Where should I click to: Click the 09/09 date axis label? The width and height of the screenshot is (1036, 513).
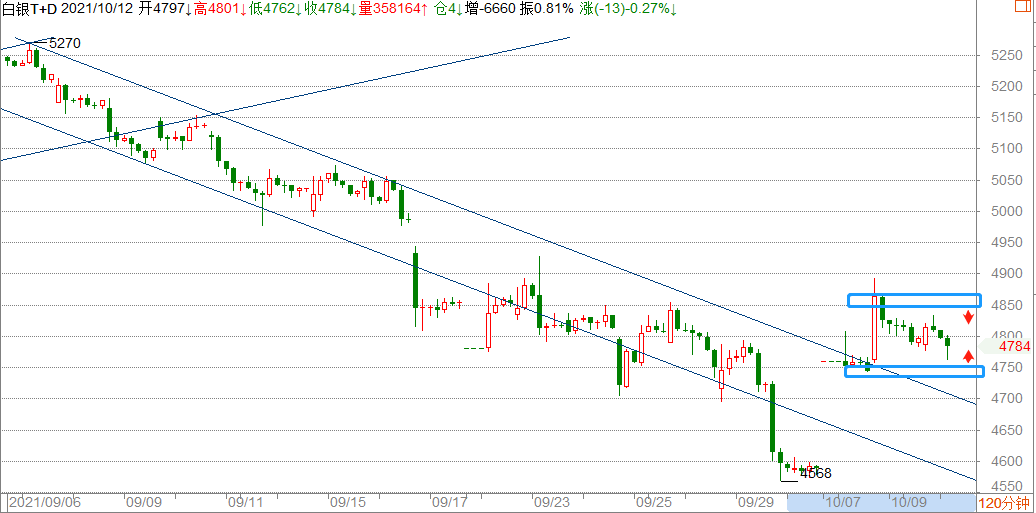(145, 502)
